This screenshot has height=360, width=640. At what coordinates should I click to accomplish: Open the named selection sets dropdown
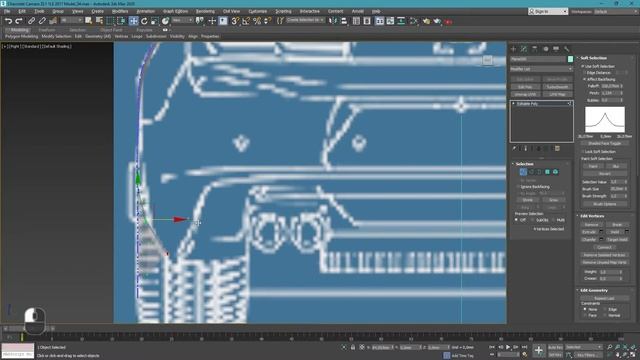pos(305,20)
